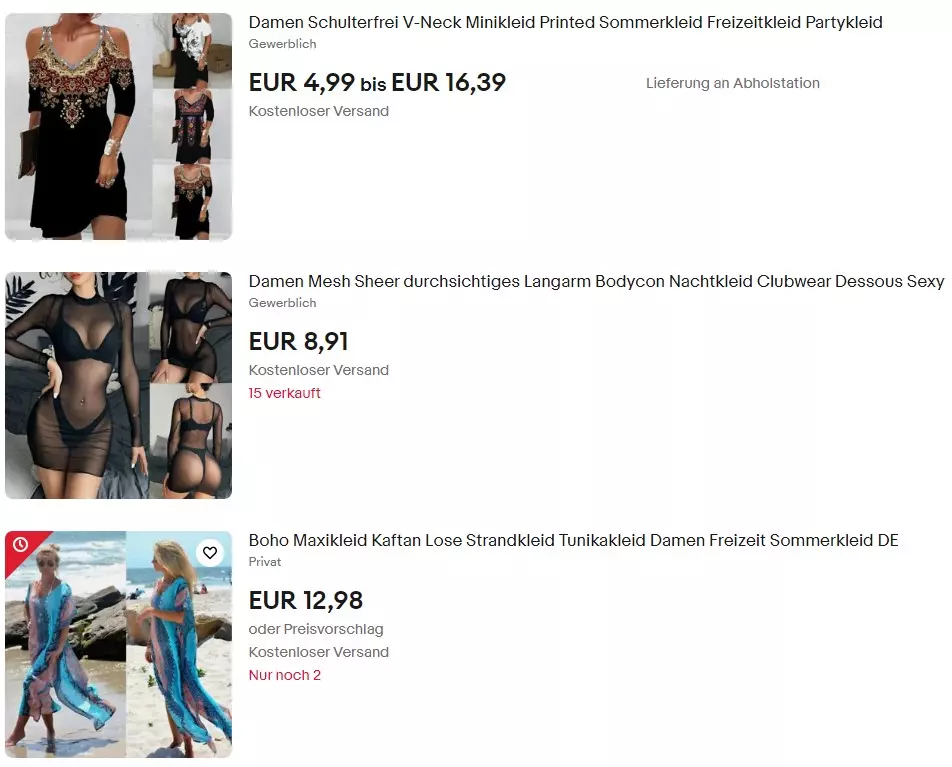Screen dimensions: 952x767
Task: Click the bottom small thumbnail of V-Neck dress
Action: coord(192,202)
